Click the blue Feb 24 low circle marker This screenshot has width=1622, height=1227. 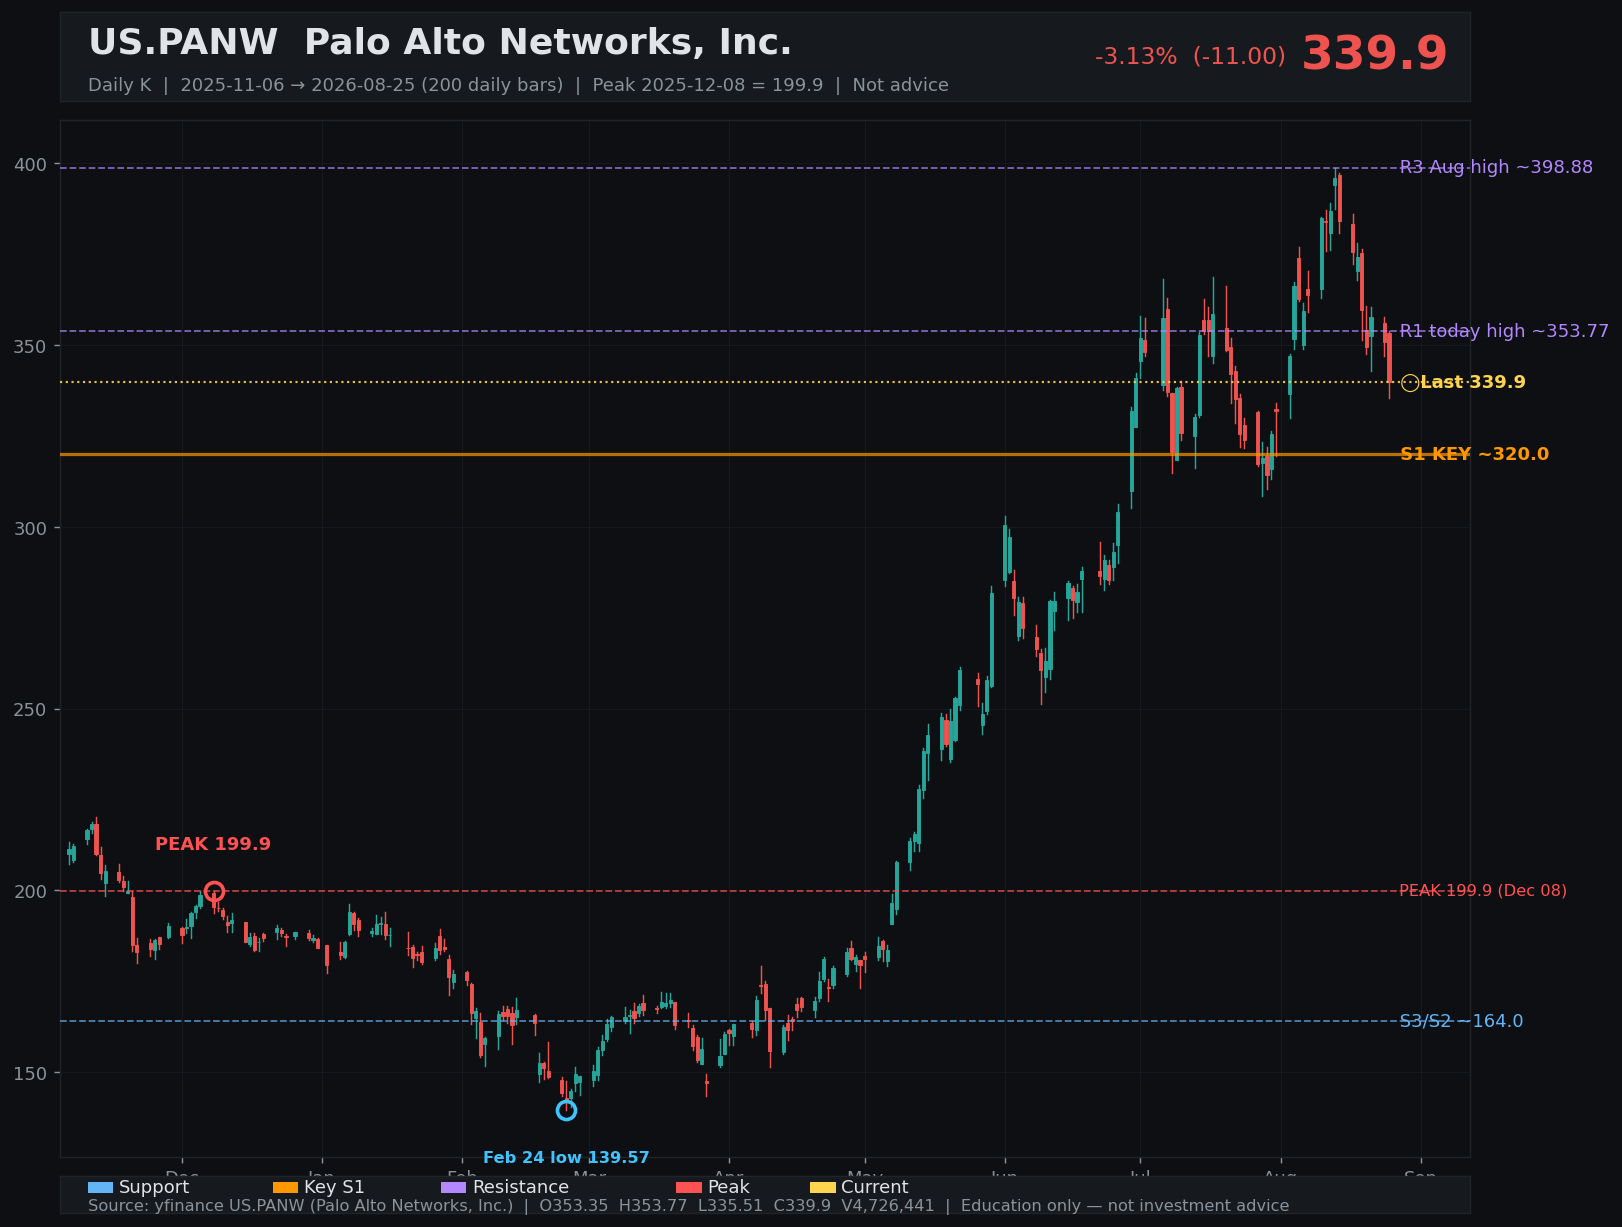pos(566,1110)
